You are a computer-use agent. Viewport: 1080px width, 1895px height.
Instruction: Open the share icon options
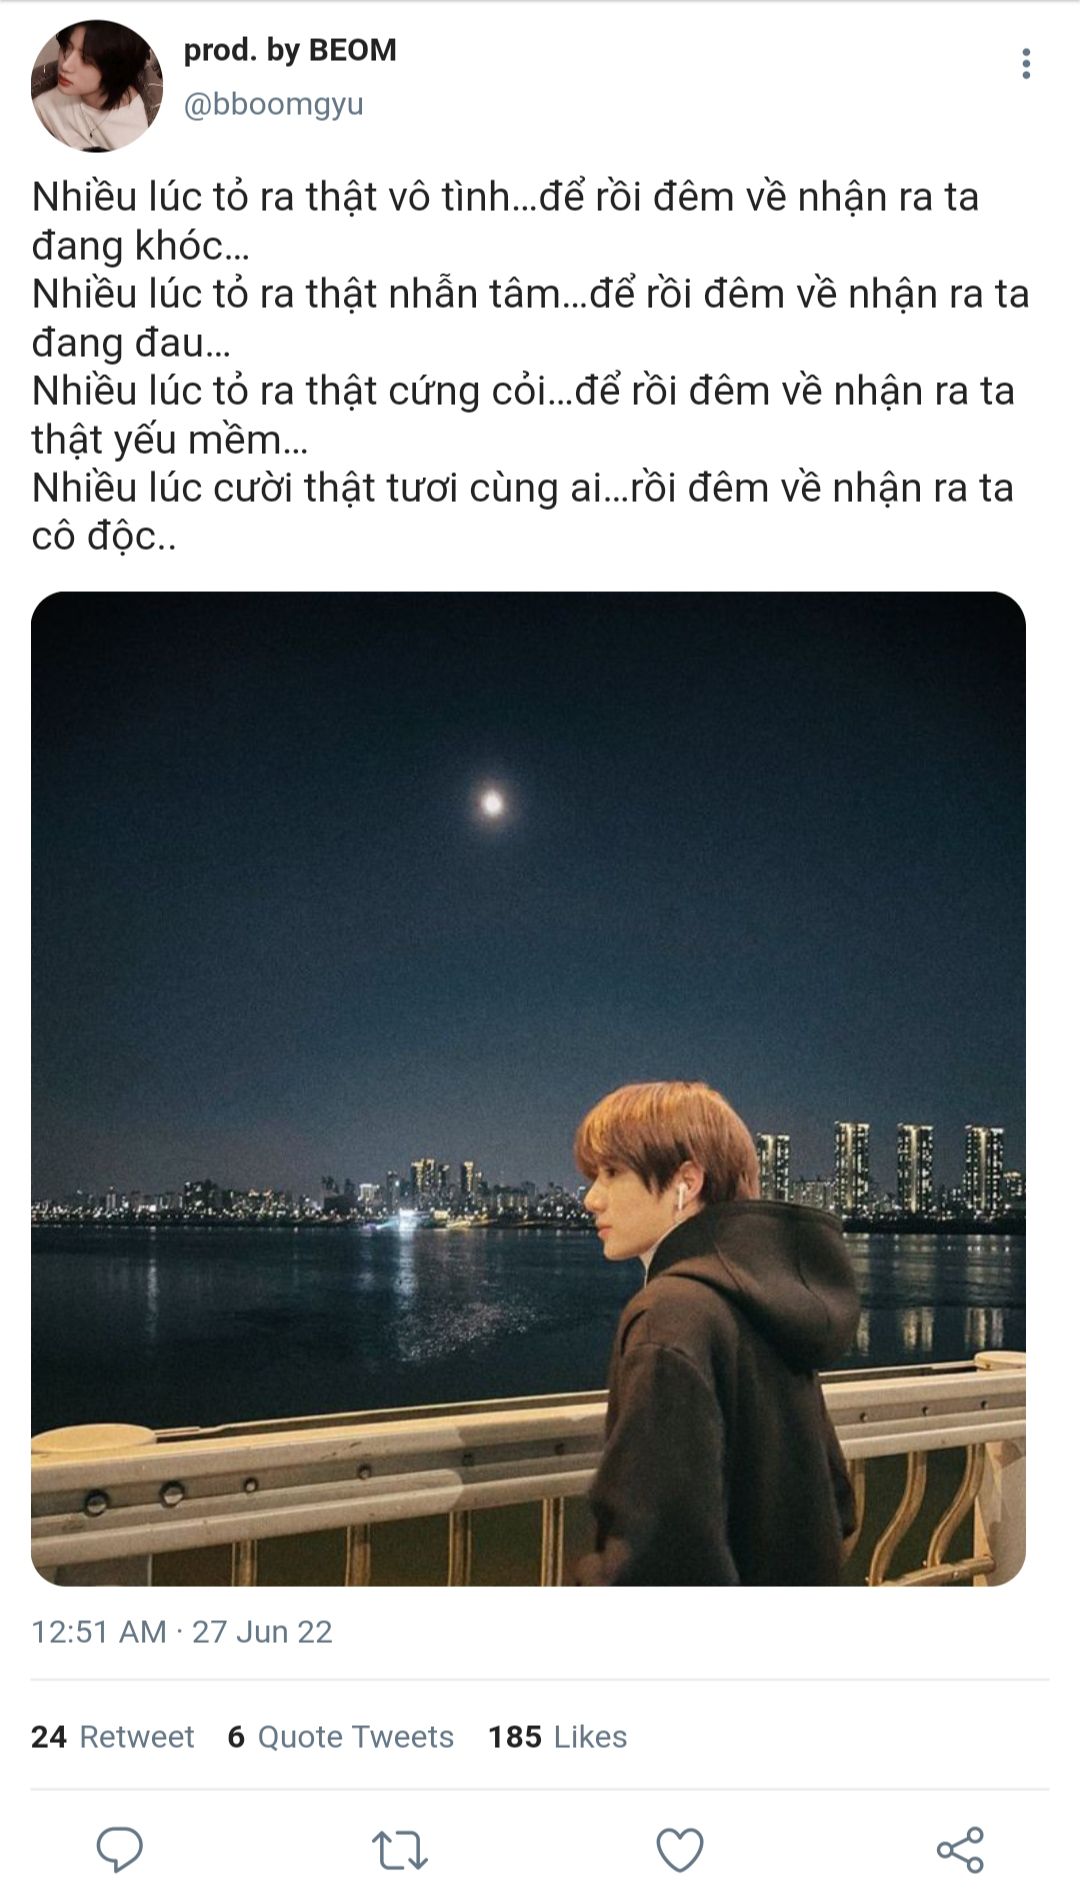pyautogui.click(x=960, y=1850)
